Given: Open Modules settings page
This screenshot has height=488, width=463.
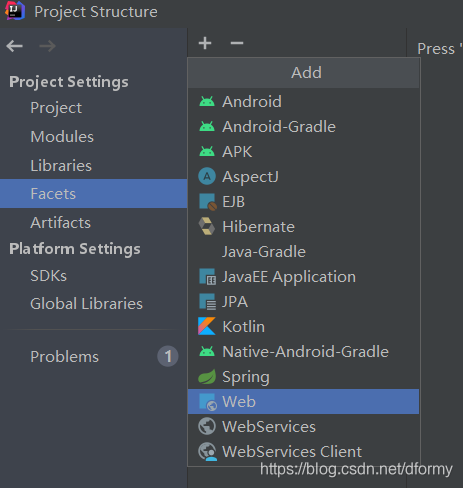Looking at the screenshot, I should (x=93, y=136).
